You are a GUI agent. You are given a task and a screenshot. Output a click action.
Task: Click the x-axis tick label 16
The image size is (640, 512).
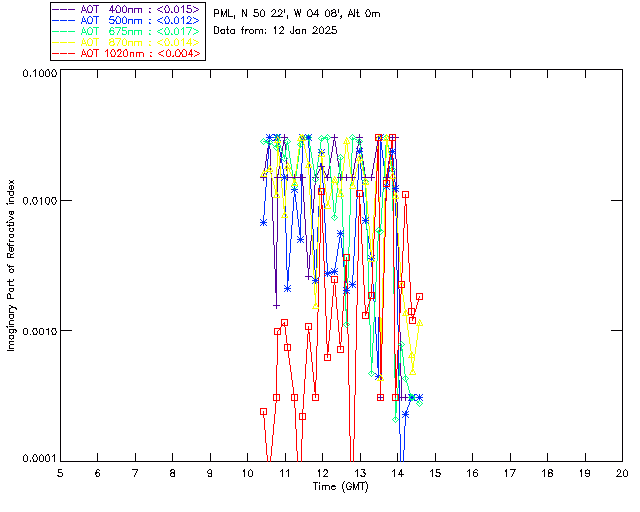(x=473, y=473)
